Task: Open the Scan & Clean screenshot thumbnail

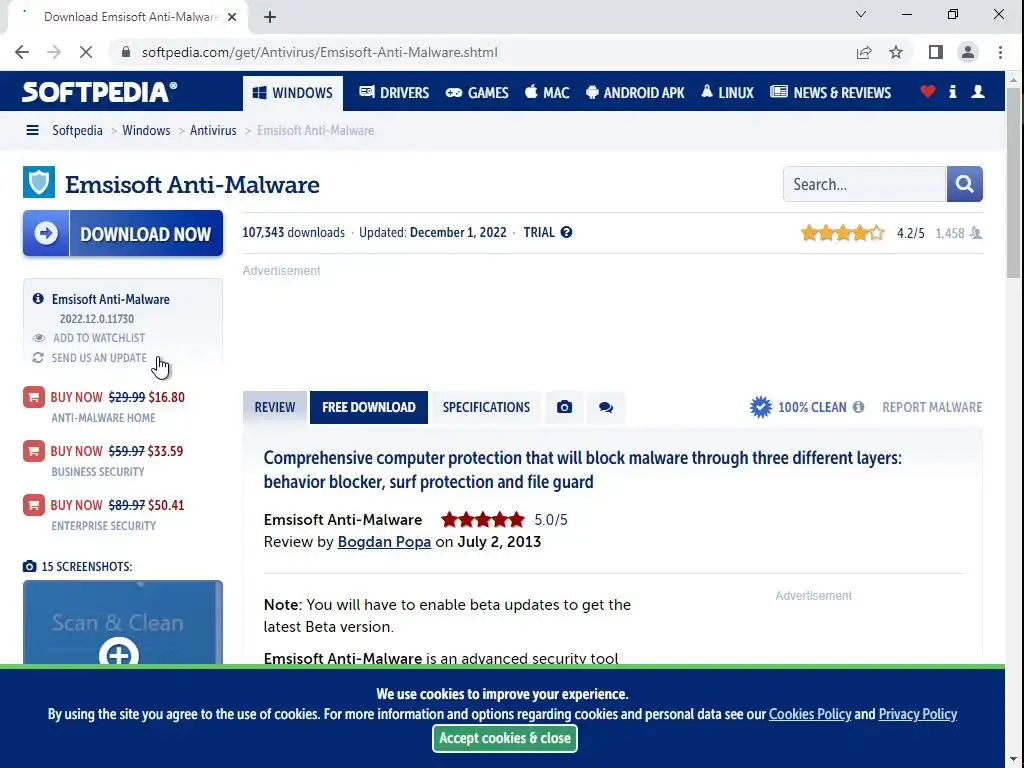Action: coord(123,622)
